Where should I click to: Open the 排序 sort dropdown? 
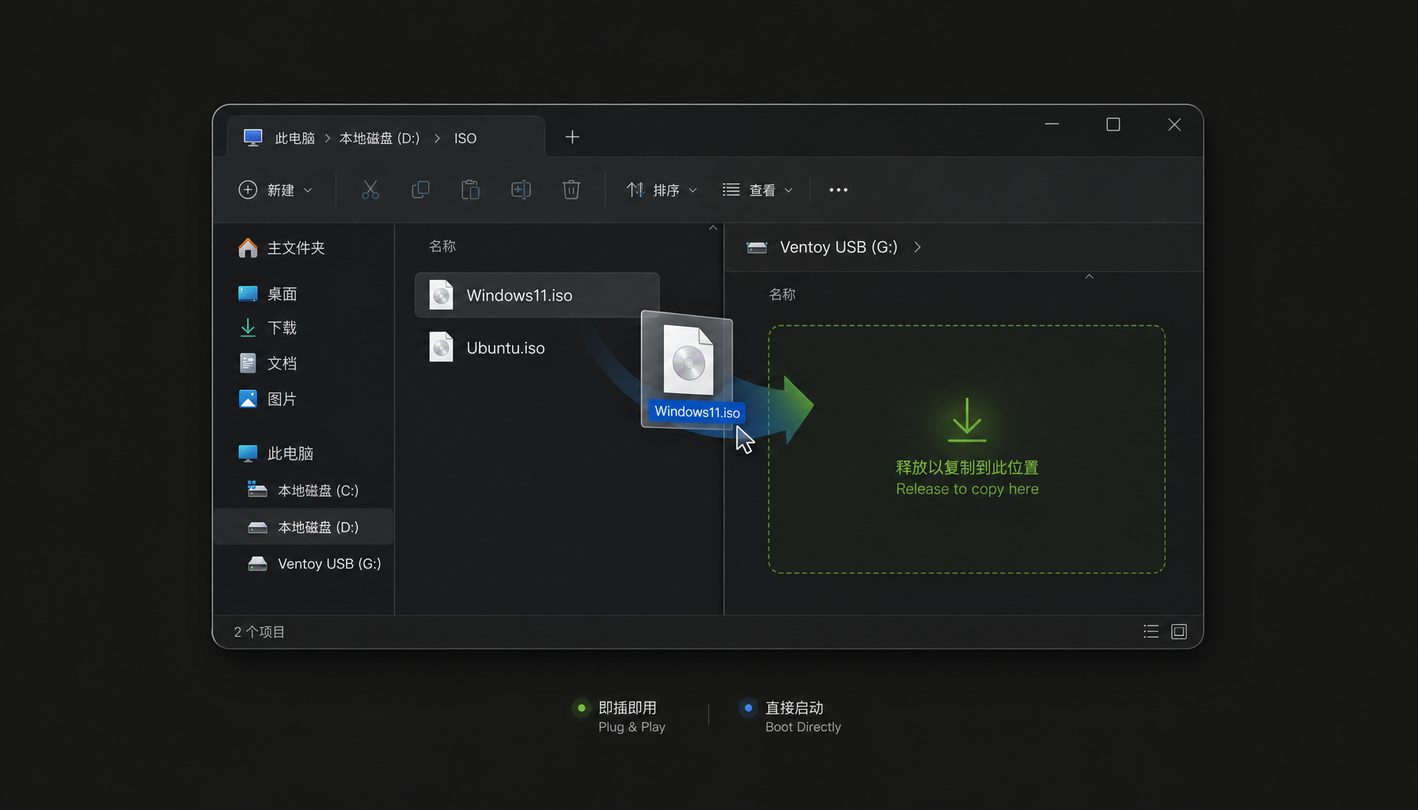click(661, 190)
